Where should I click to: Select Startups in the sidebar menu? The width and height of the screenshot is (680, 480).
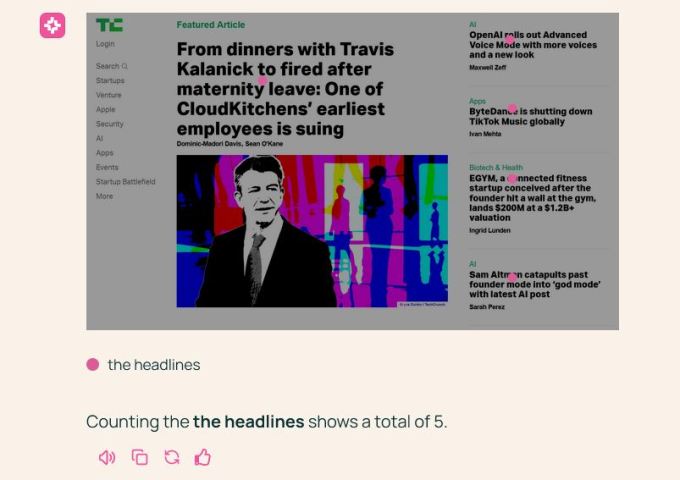point(110,81)
